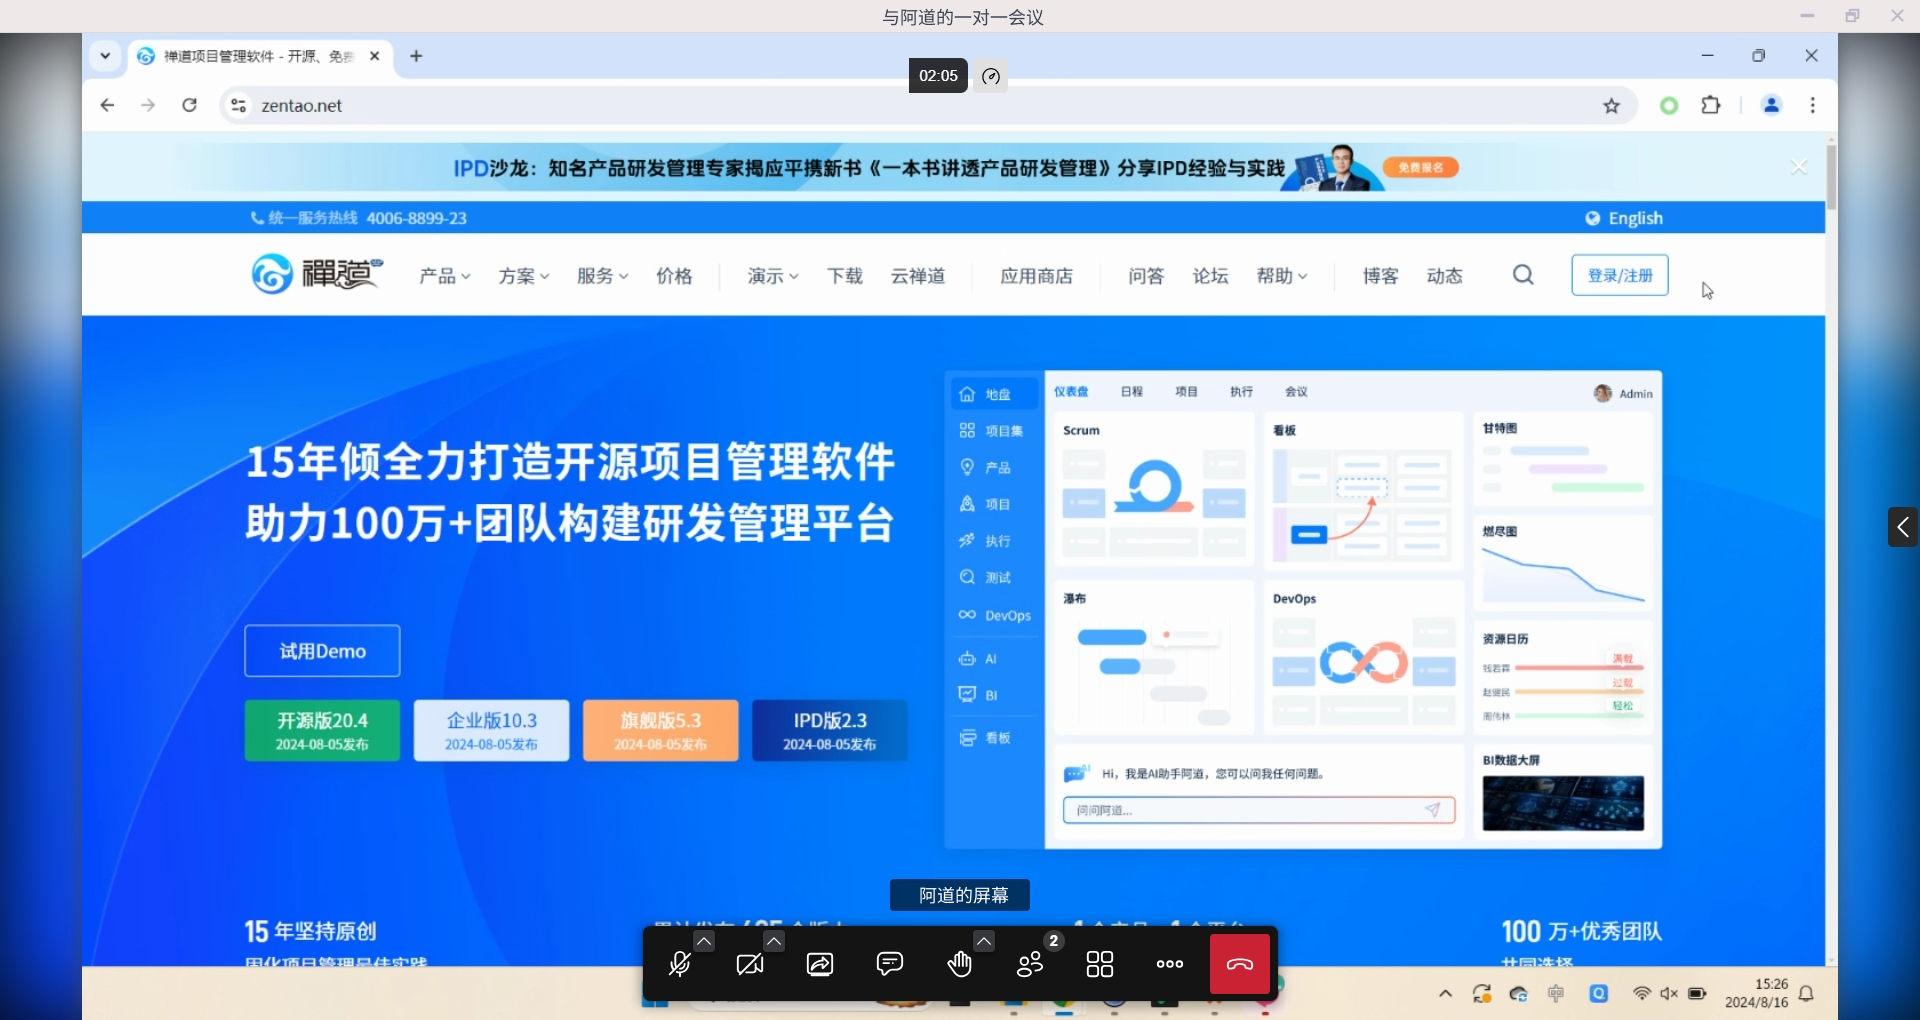Open the 问答 page

pyautogui.click(x=1146, y=276)
